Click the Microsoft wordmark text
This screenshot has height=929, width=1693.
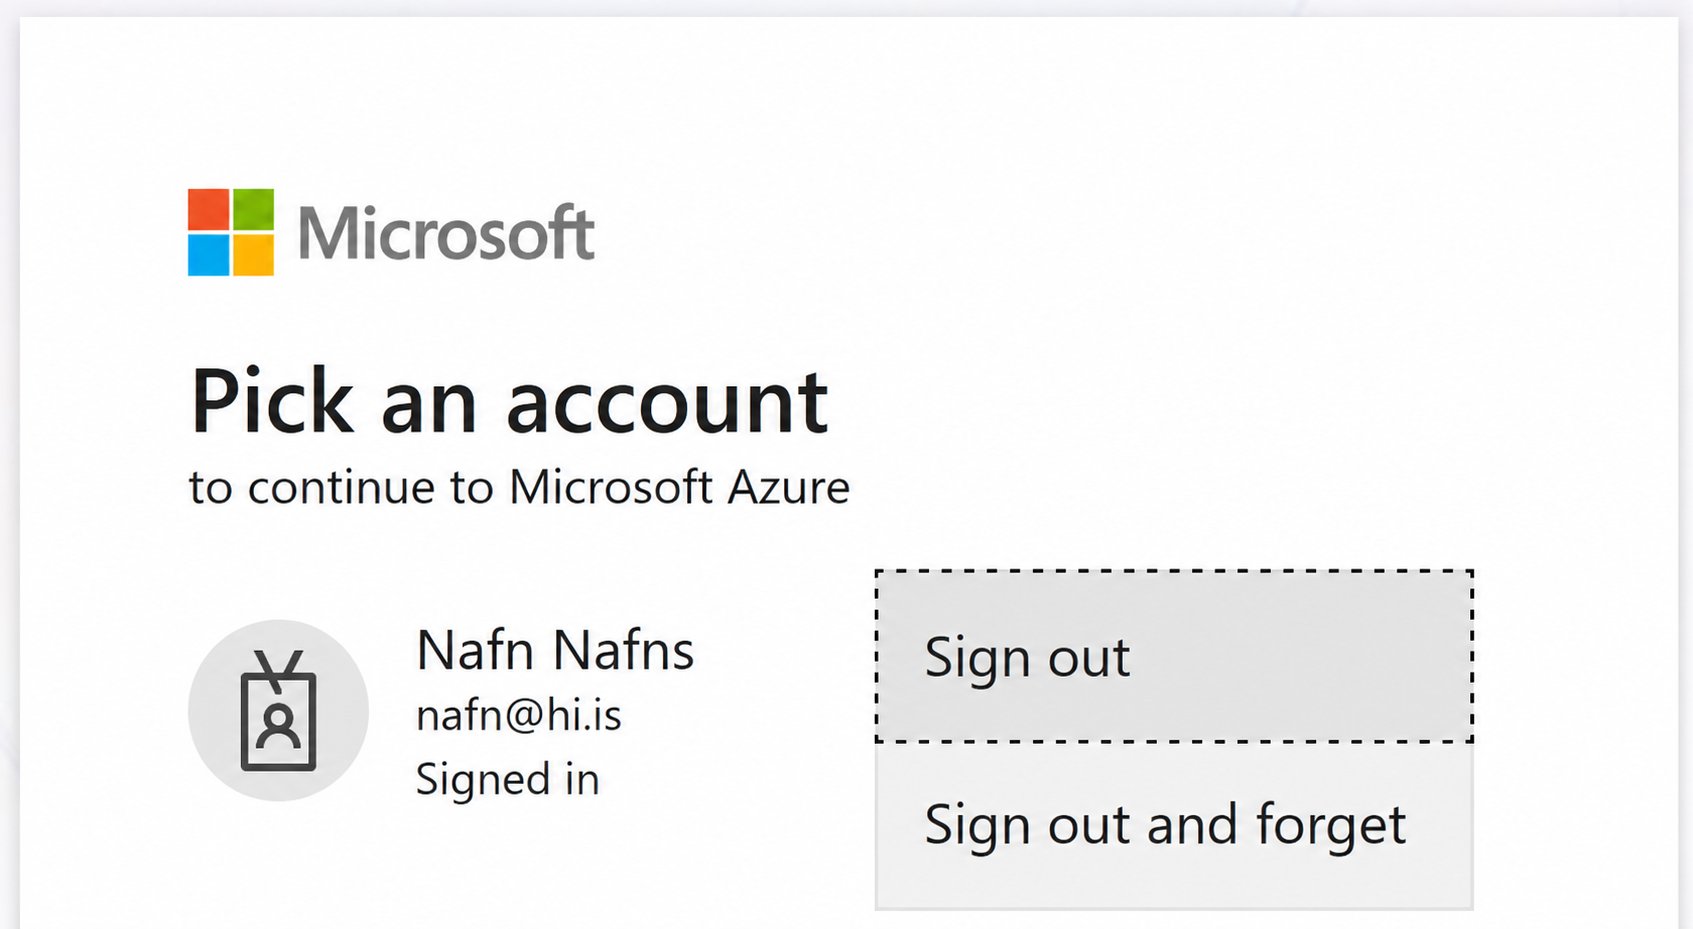446,233
